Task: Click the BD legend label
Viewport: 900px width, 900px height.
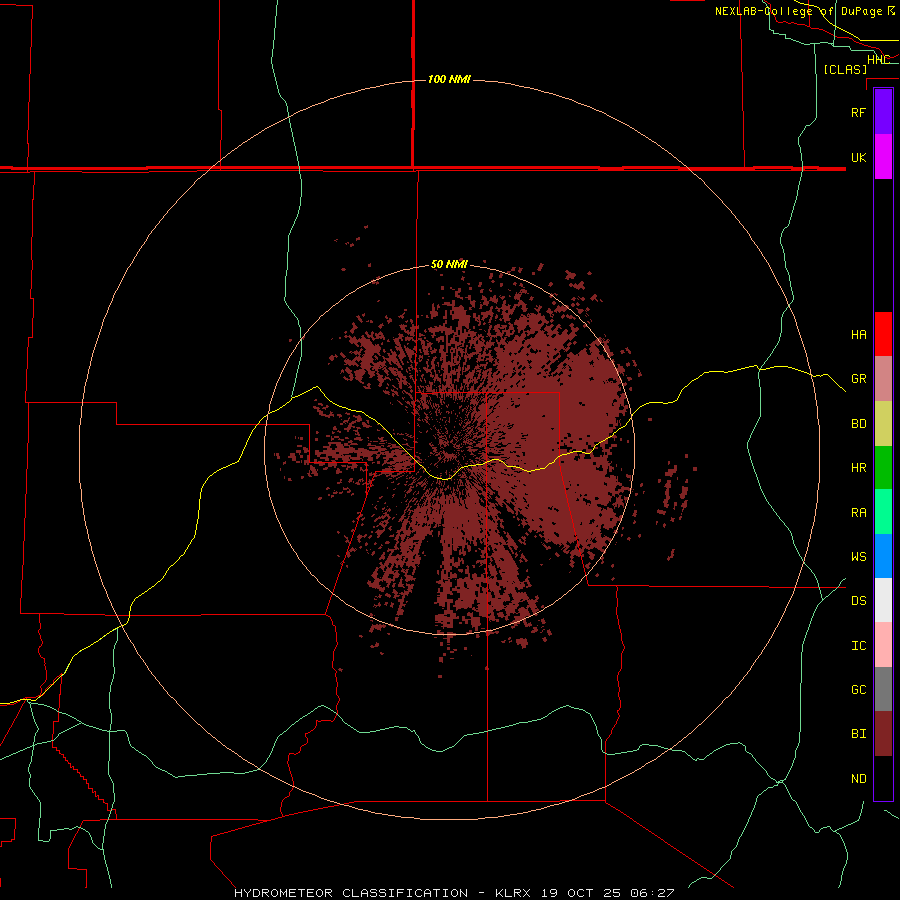Action: coord(858,424)
